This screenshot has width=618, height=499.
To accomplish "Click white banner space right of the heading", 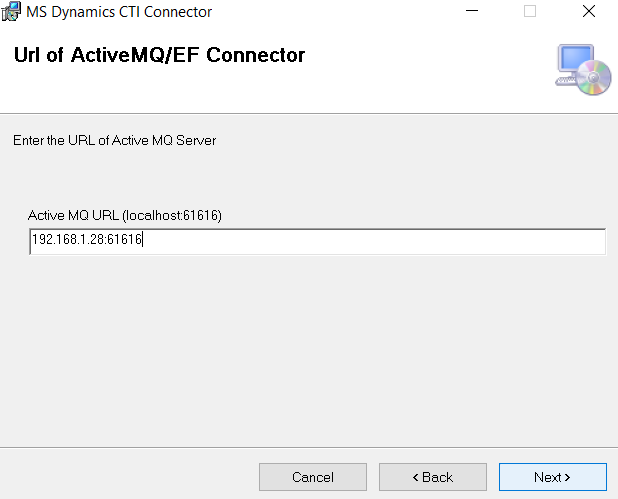I will tap(430, 60).
